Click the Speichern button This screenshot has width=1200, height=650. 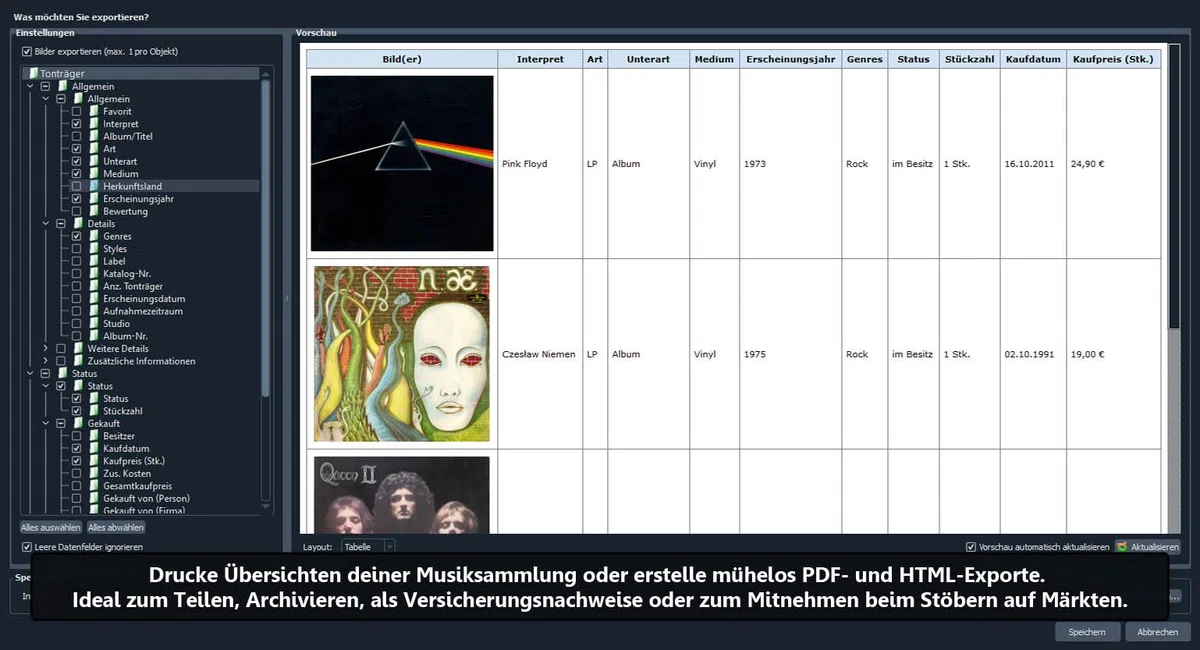1087,632
